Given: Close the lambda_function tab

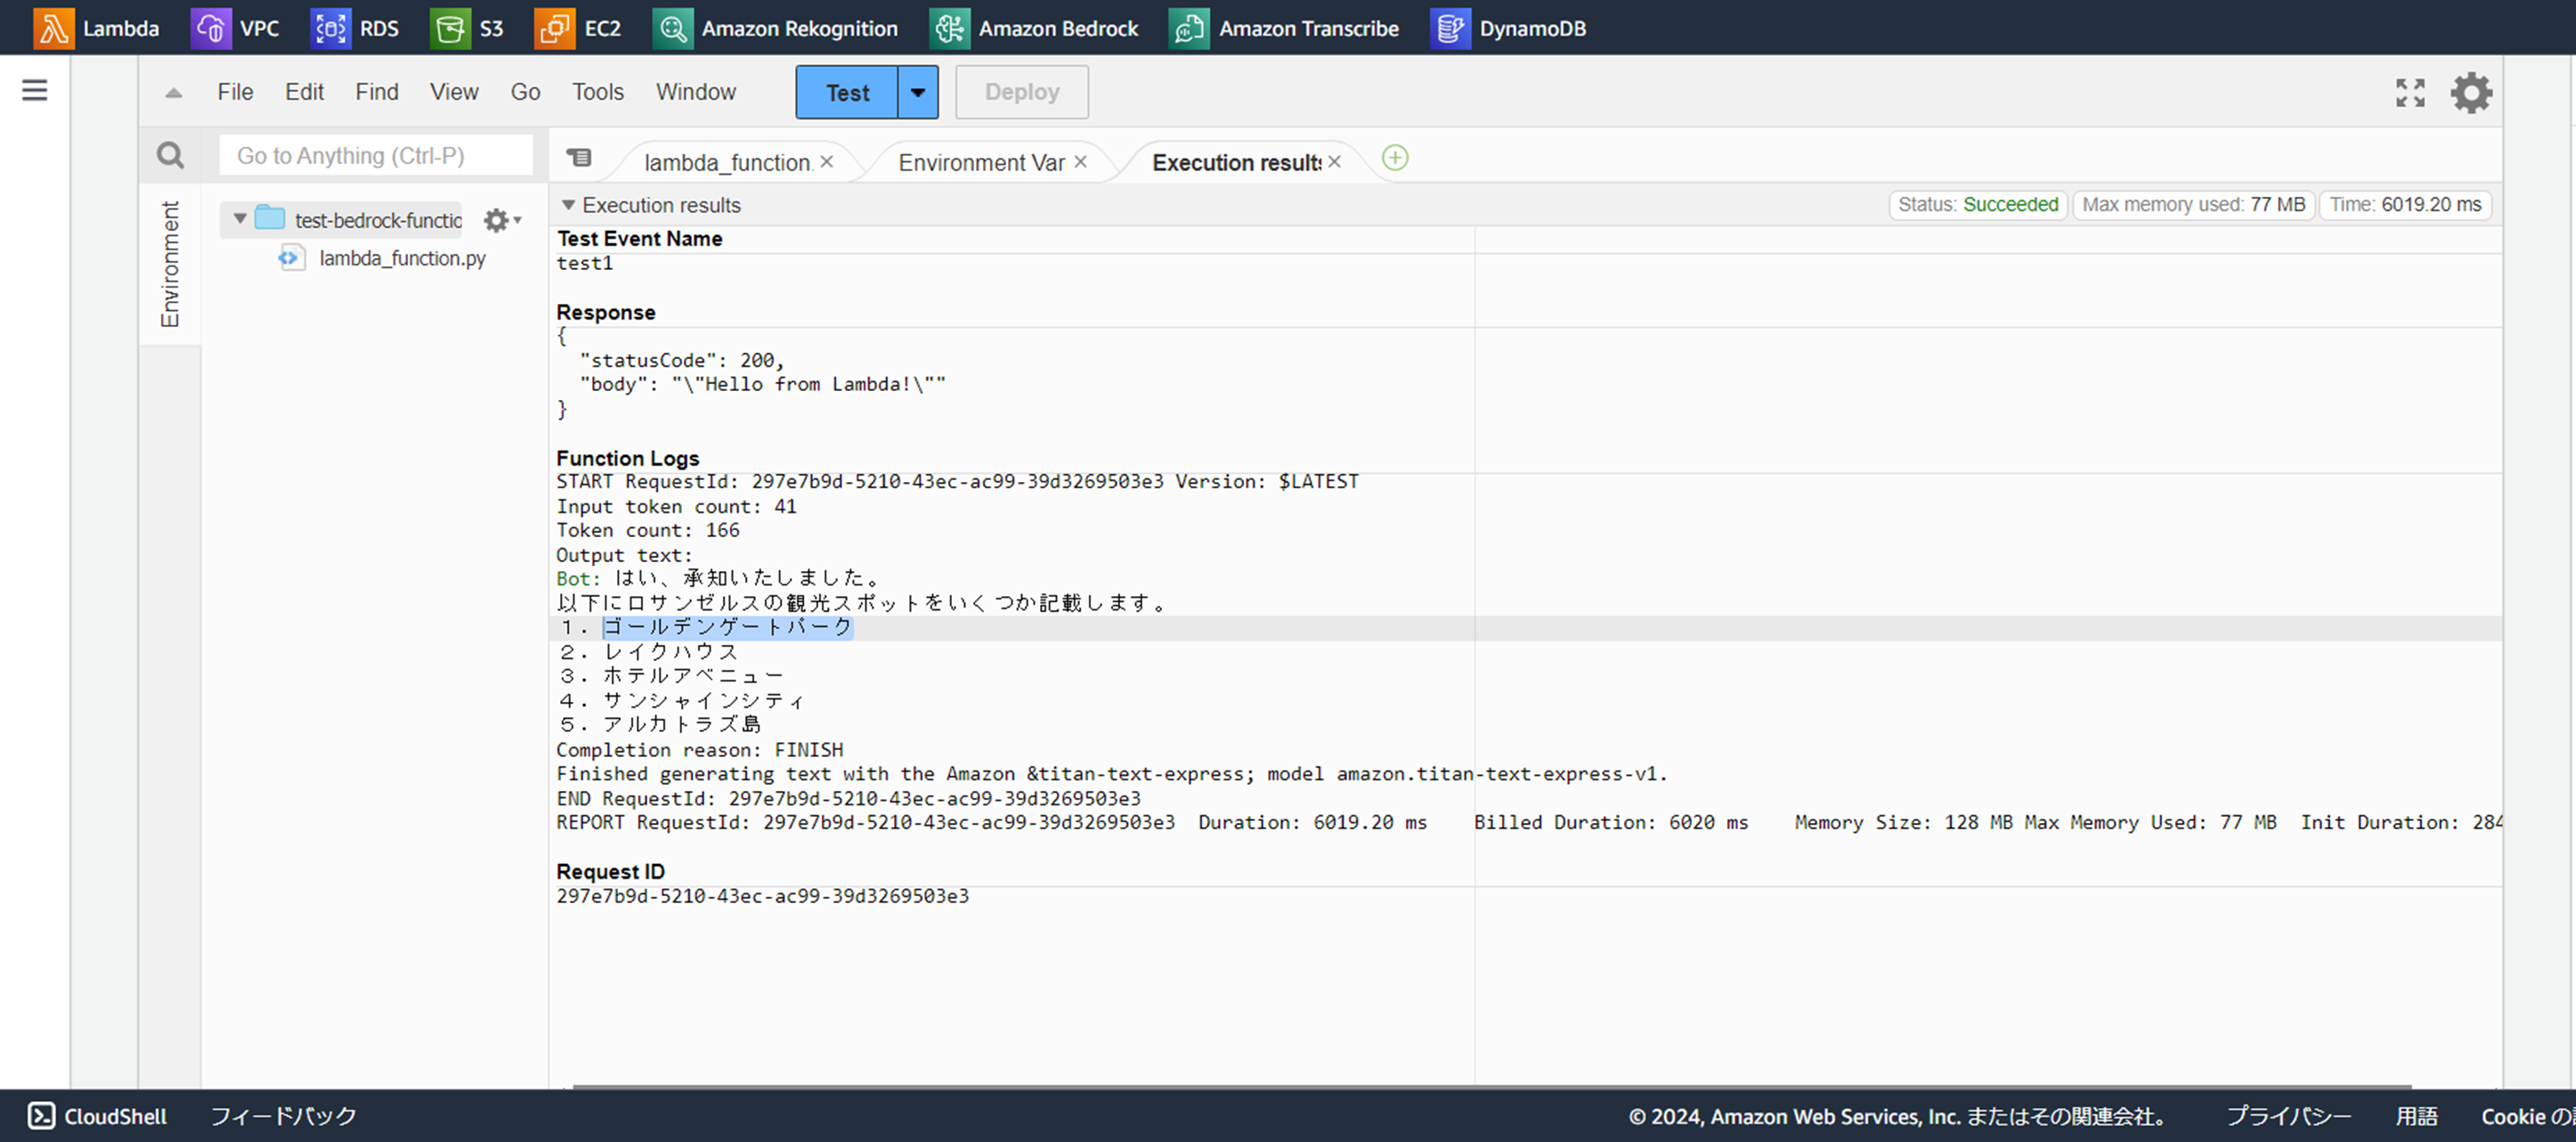Looking at the screenshot, I should (827, 161).
